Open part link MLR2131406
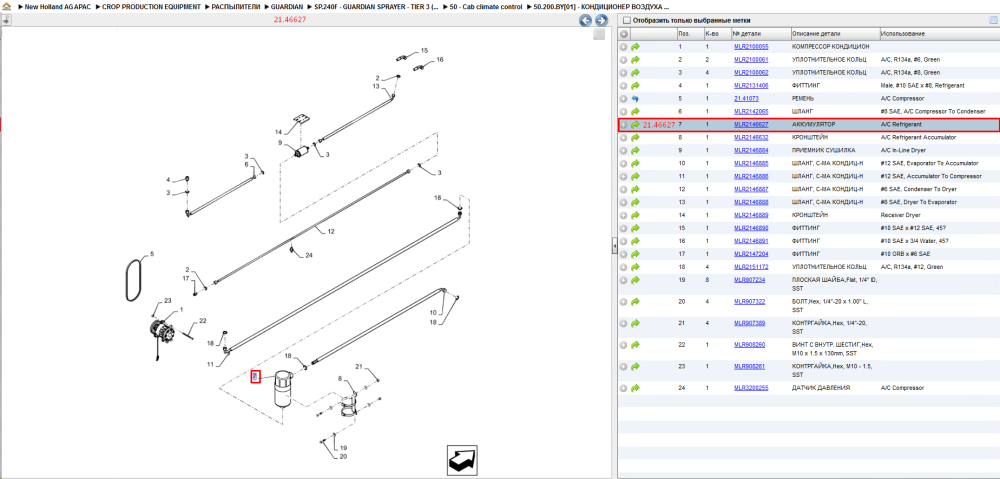Viewport: 1000px width, 479px height. (751, 85)
